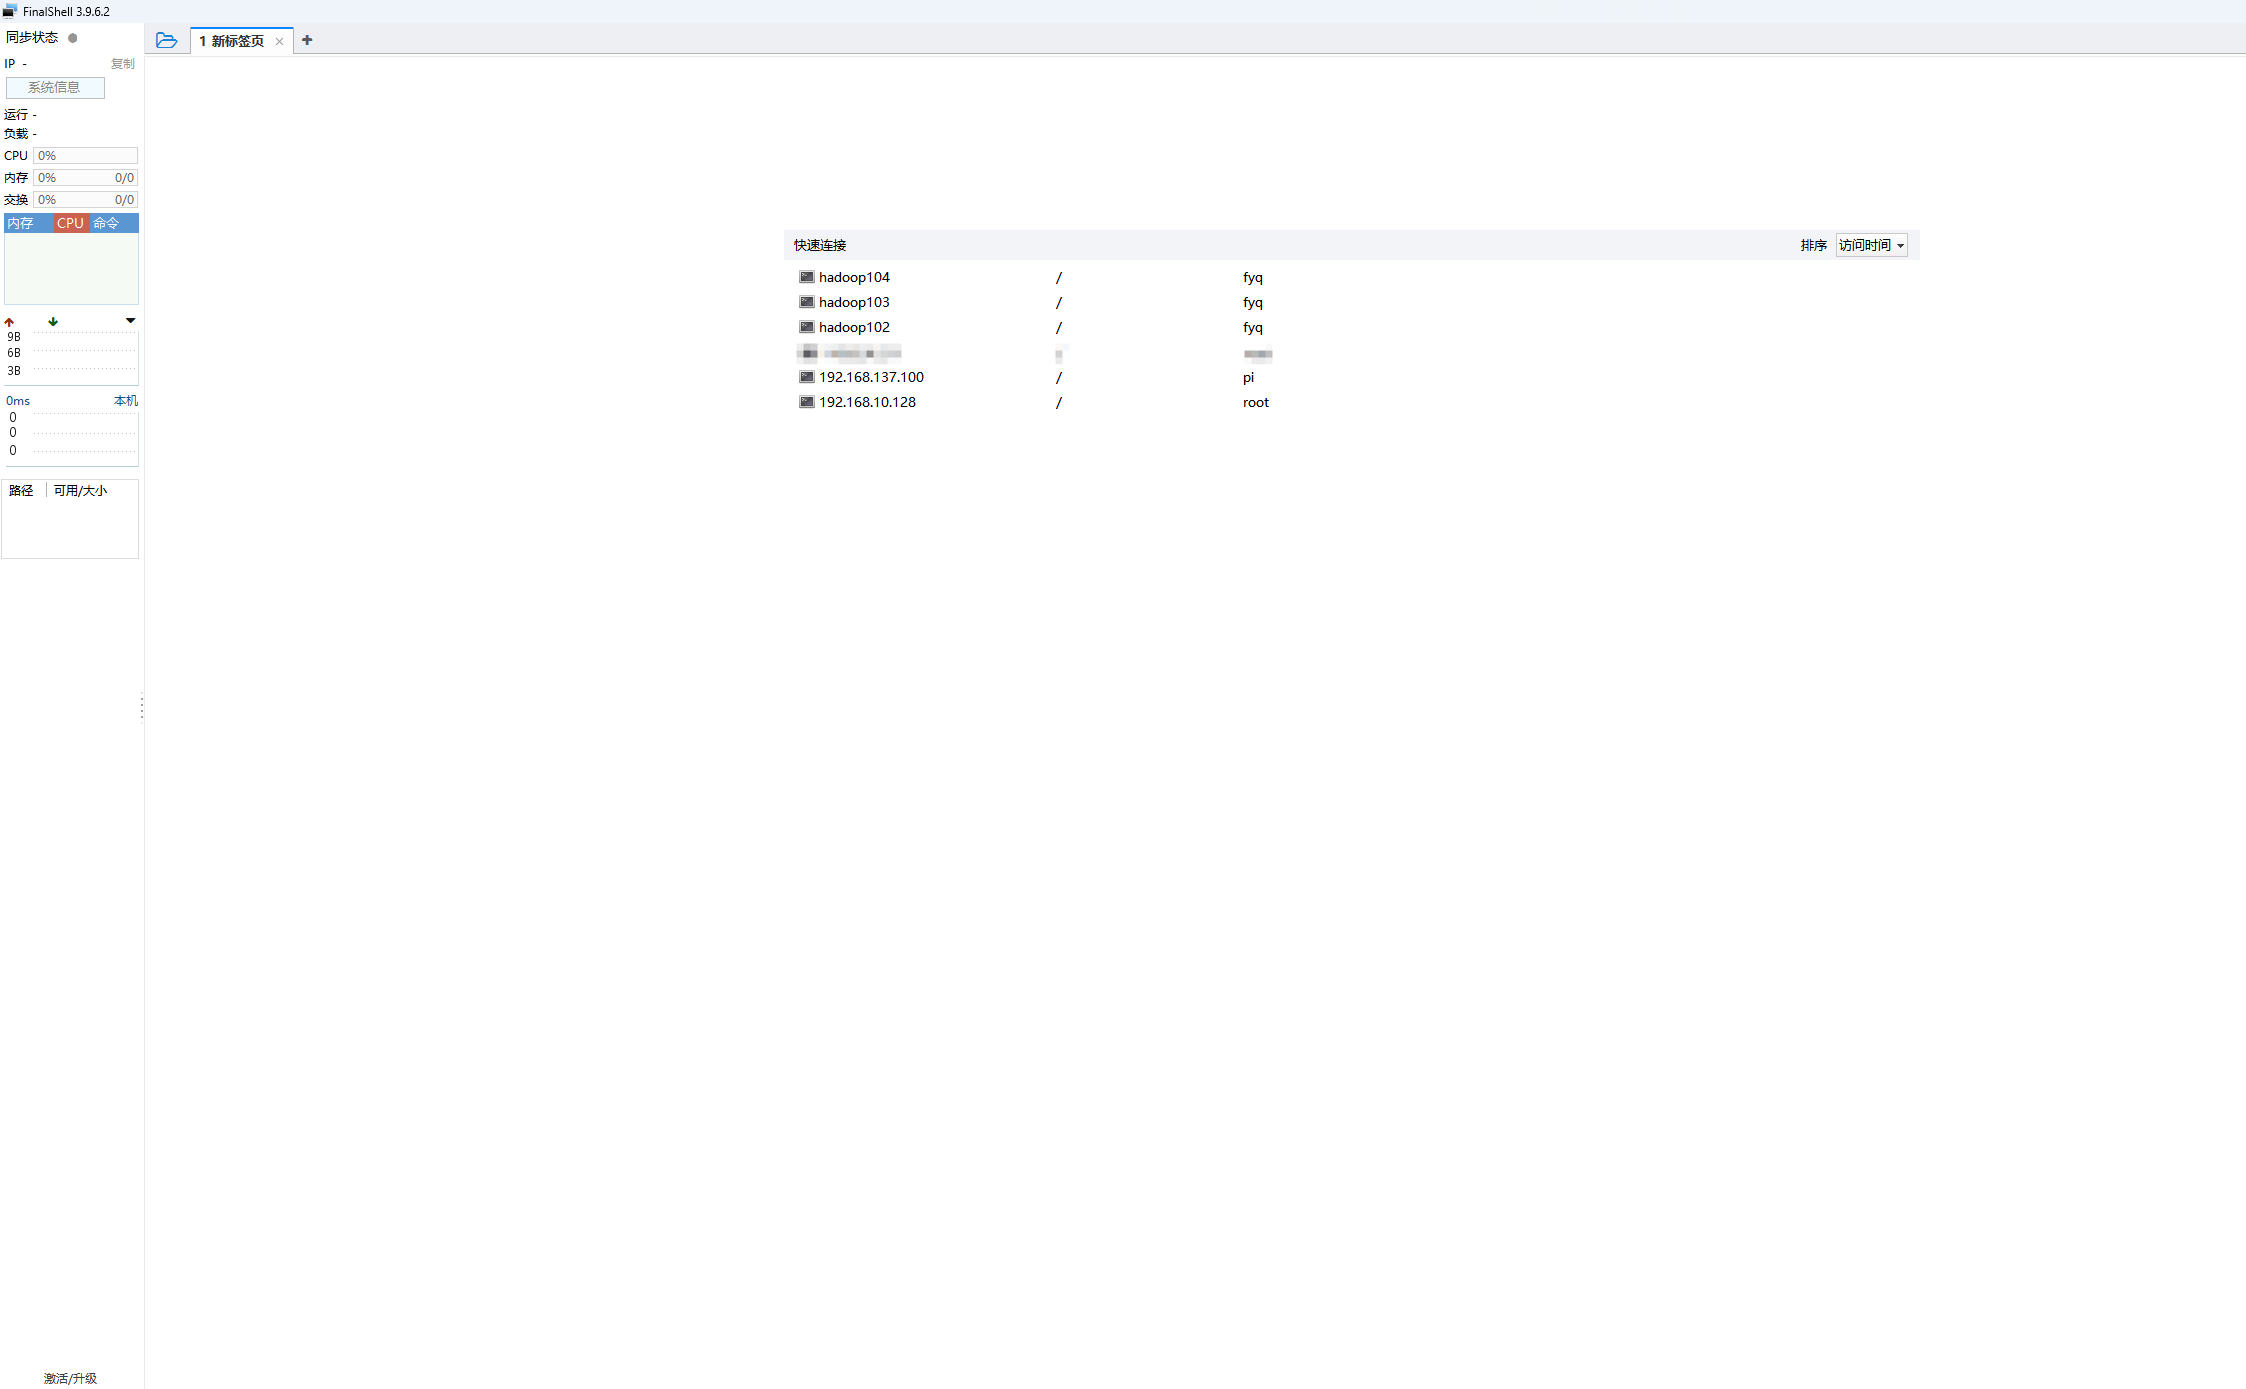Click the terminal icon beside hadoop104
Viewport: 2246px width, 1389px height.
(x=806, y=277)
